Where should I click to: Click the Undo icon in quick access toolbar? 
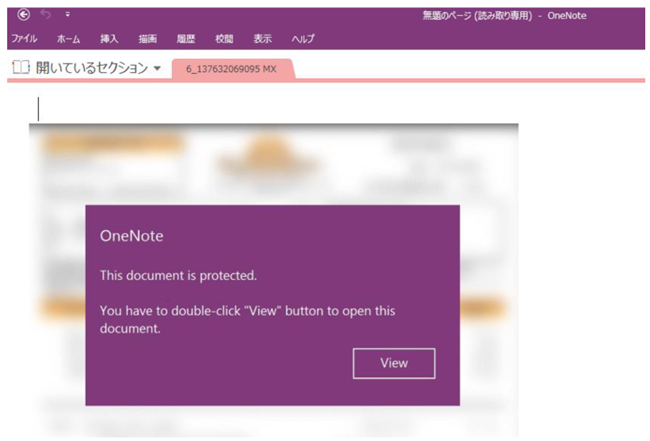point(46,15)
